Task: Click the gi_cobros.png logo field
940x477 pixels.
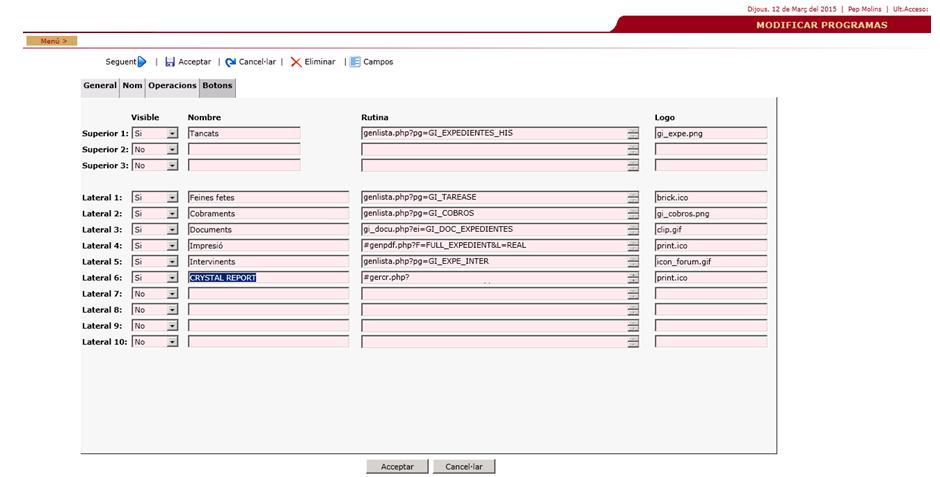Action: coord(710,214)
